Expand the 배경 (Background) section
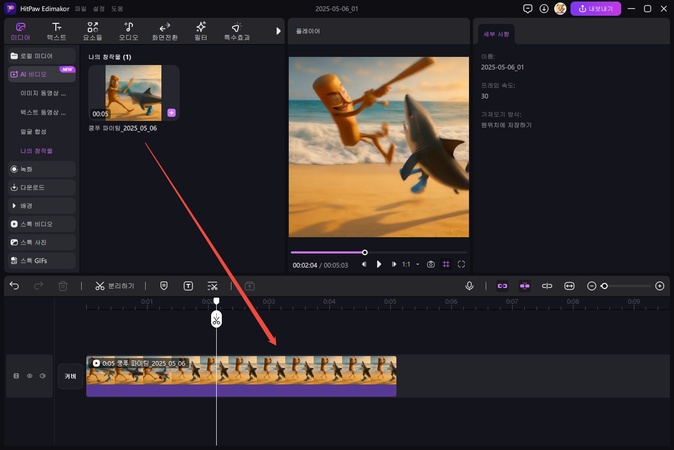This screenshot has width=674, height=450. click(42, 206)
